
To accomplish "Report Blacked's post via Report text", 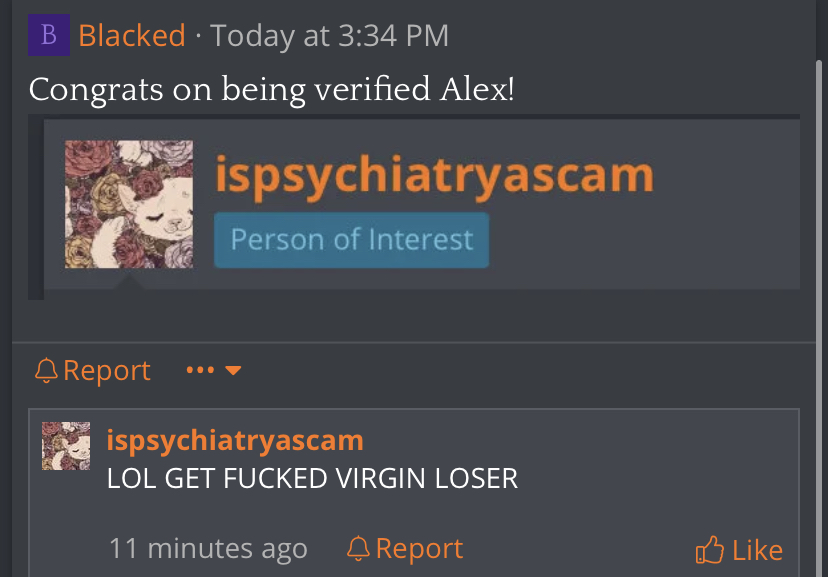I will [x=107, y=370].
